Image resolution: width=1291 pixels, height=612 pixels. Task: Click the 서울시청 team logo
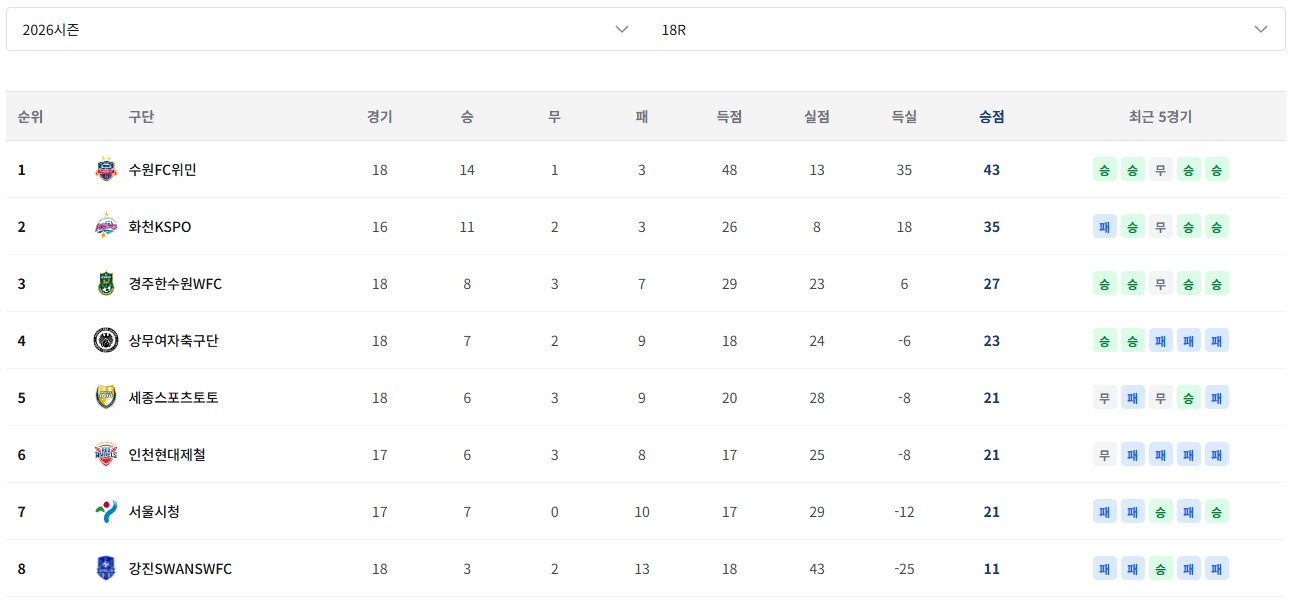pyautogui.click(x=105, y=512)
